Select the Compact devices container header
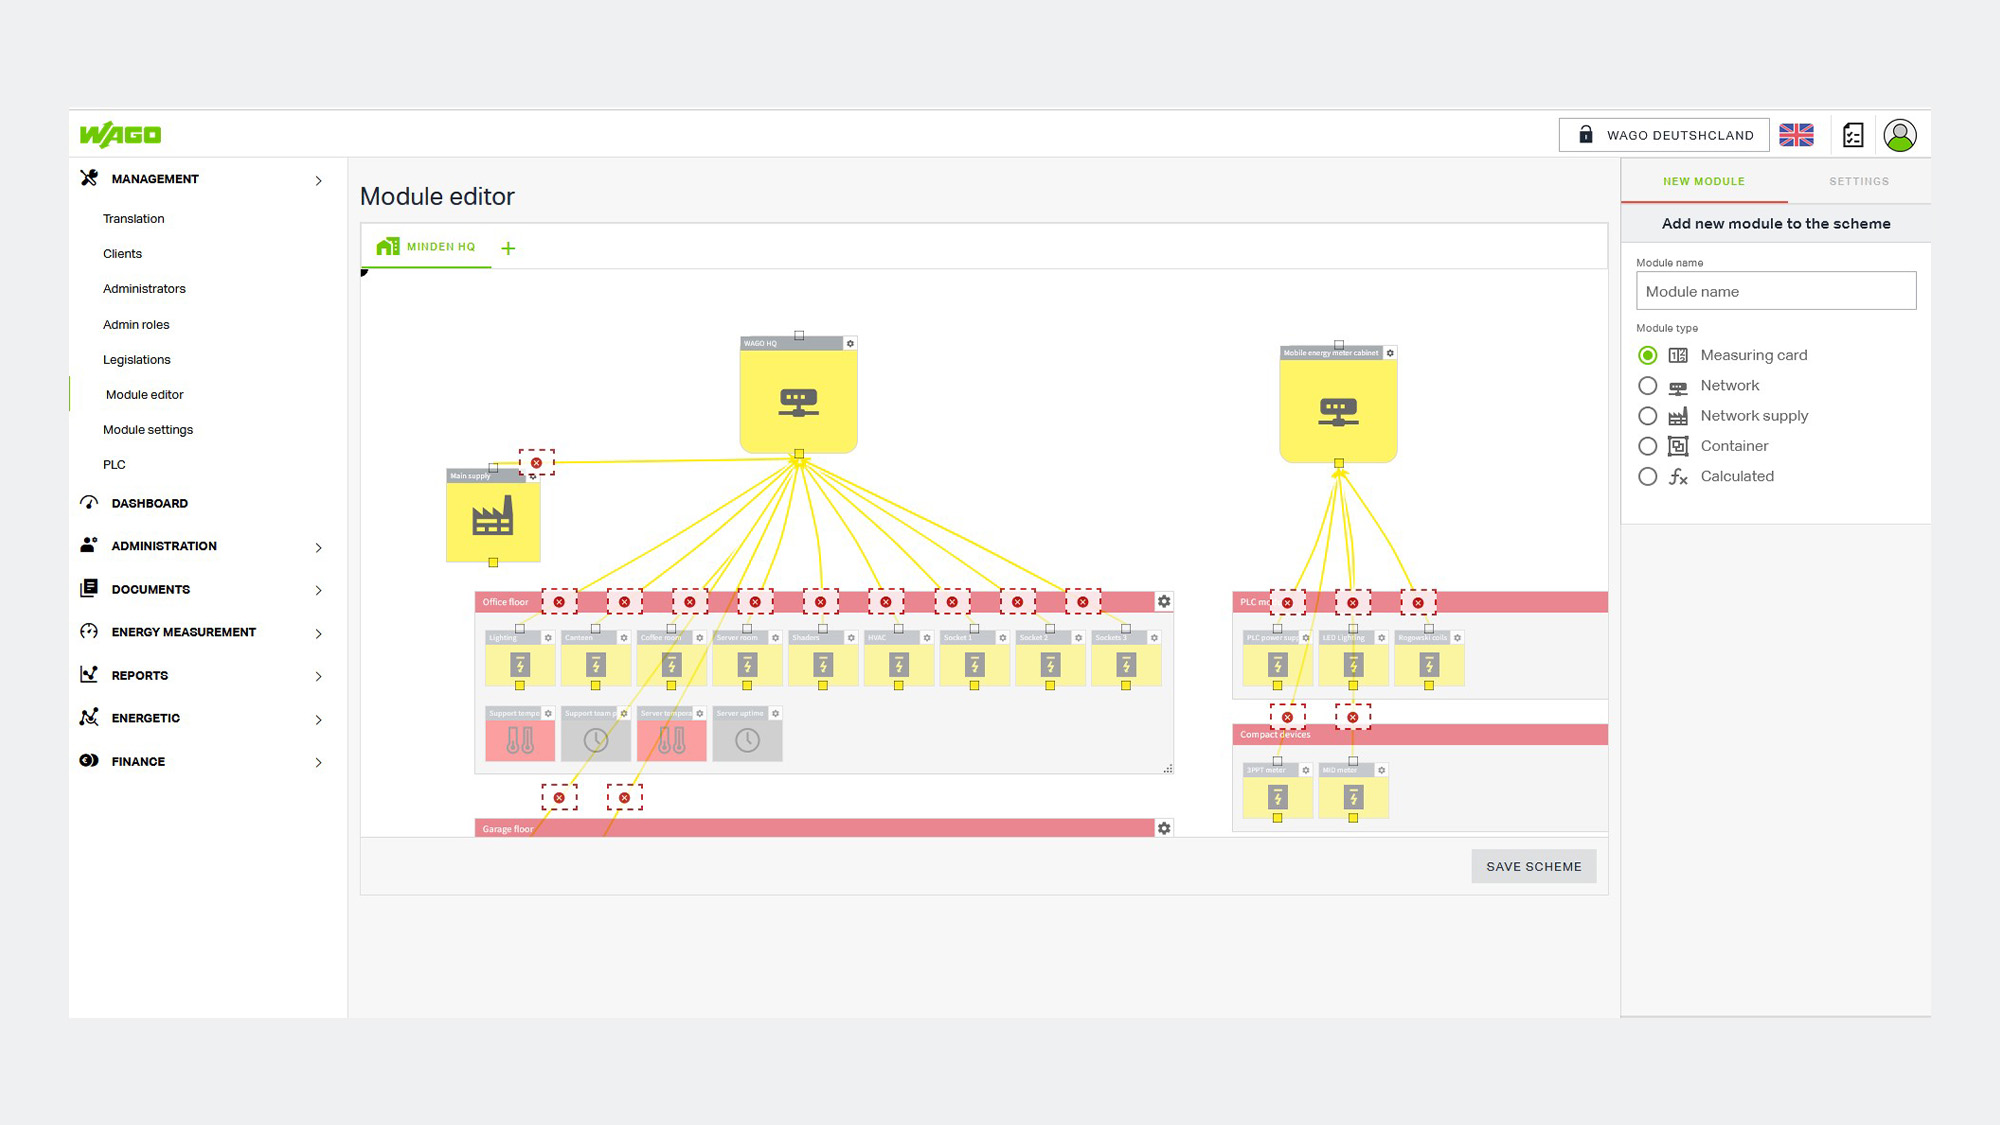 coord(1420,735)
